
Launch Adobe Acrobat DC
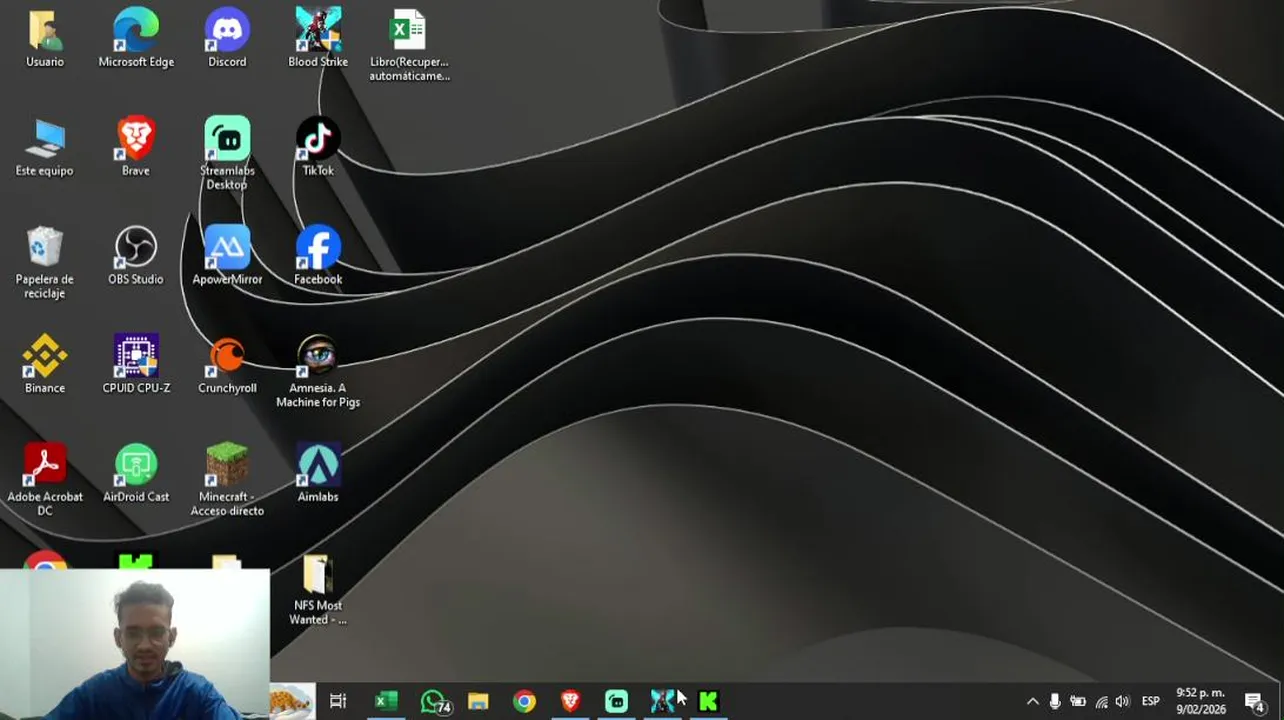45,480
